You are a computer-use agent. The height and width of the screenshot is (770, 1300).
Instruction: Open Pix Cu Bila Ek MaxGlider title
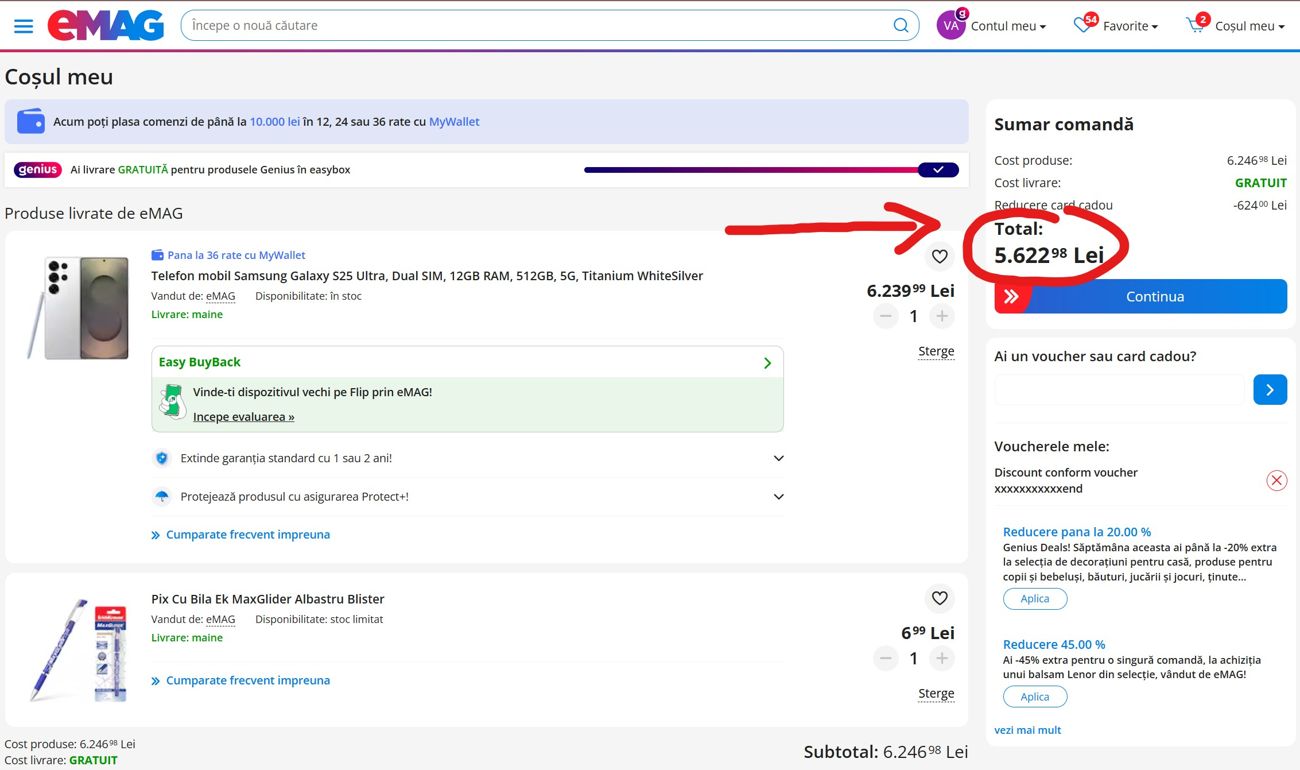pyautogui.click(x=268, y=599)
